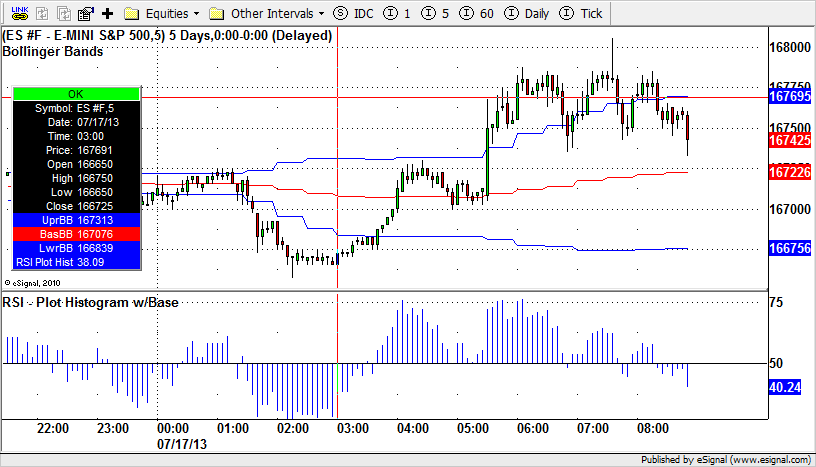This screenshot has height=467, width=816.
Task: Click the Bollinger Bands study label
Action: [53, 52]
